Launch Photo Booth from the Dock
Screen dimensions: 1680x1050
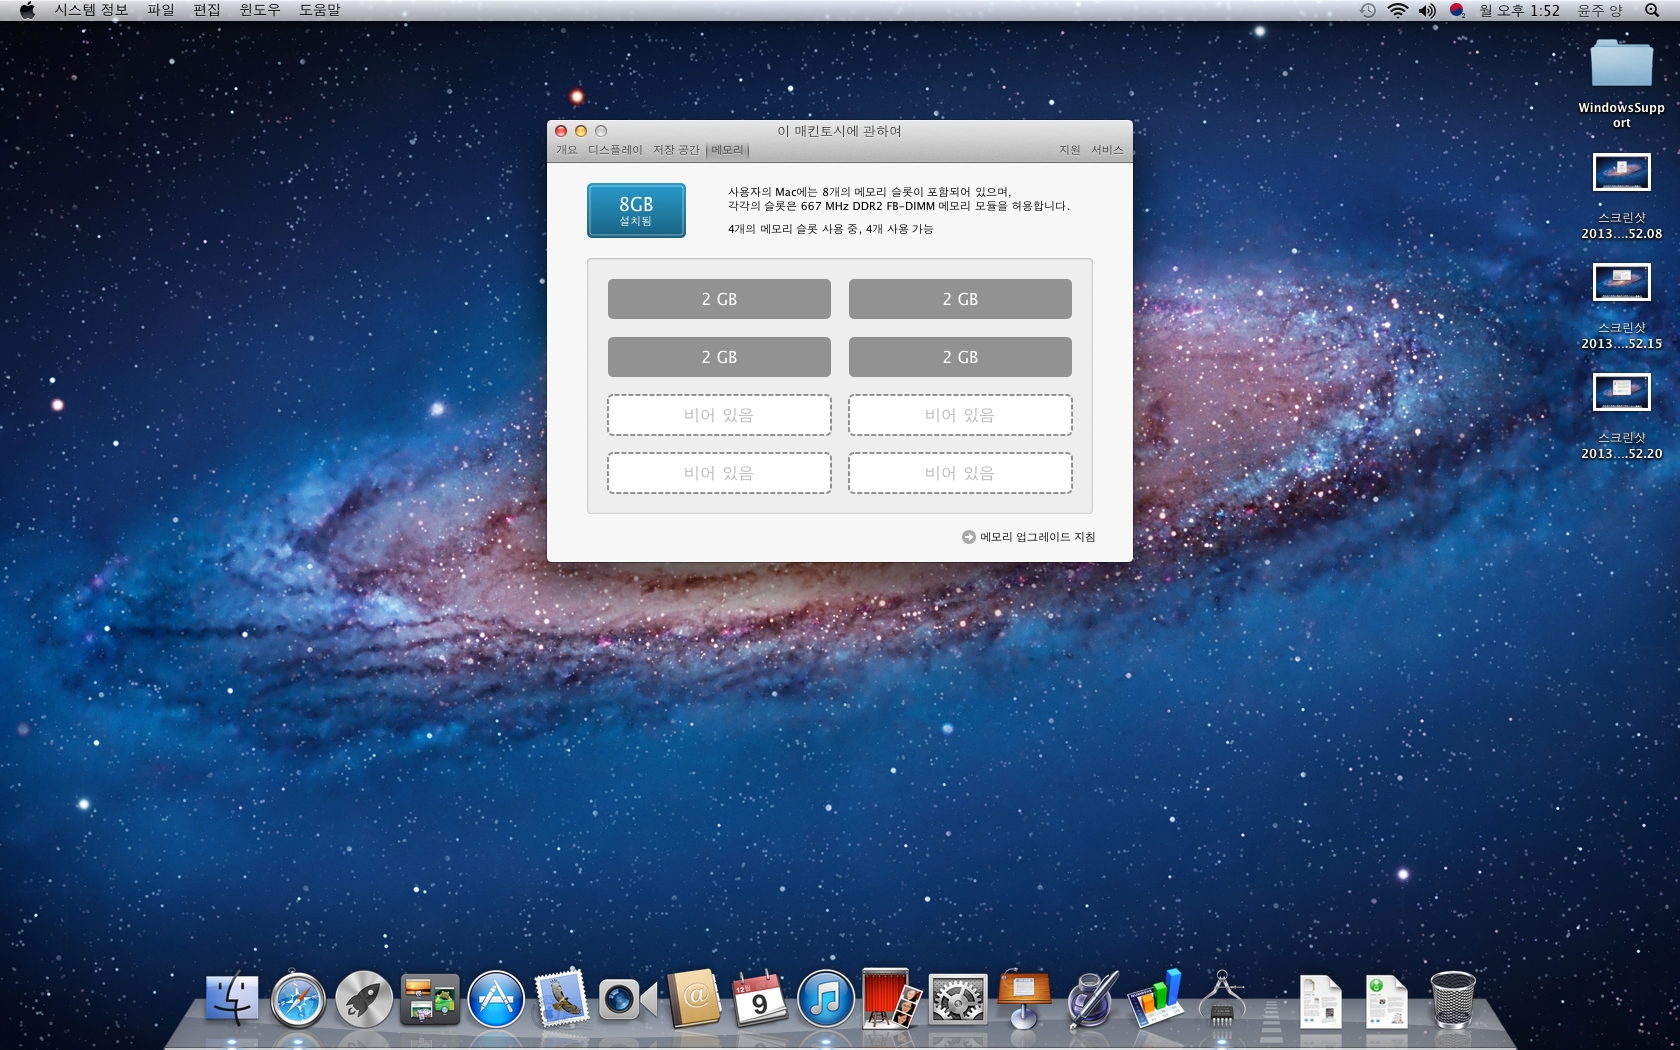point(891,1000)
